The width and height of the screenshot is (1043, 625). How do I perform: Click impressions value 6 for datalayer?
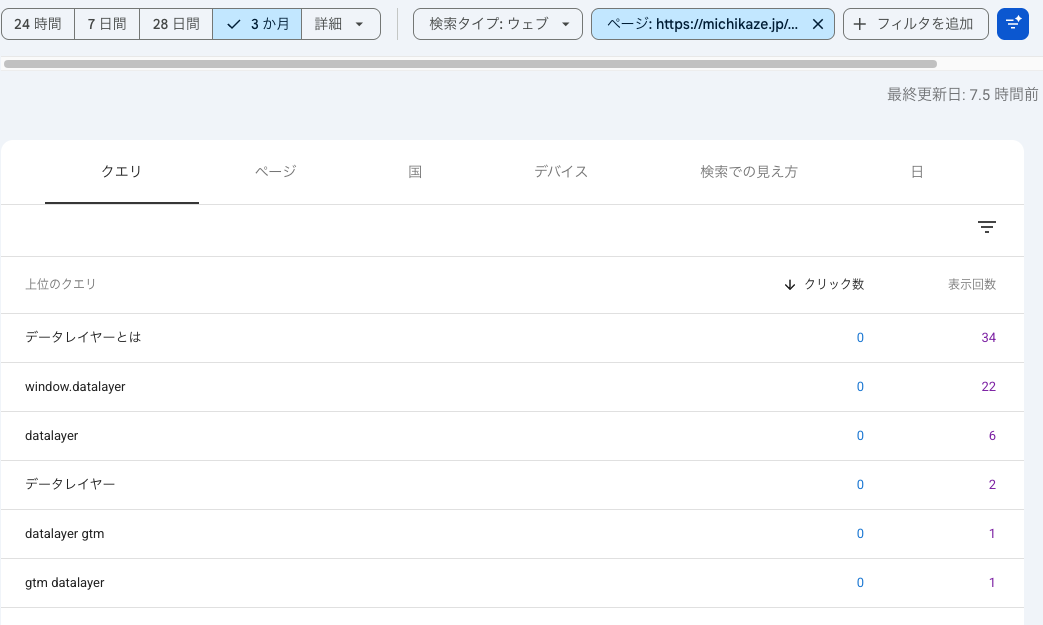[992, 436]
